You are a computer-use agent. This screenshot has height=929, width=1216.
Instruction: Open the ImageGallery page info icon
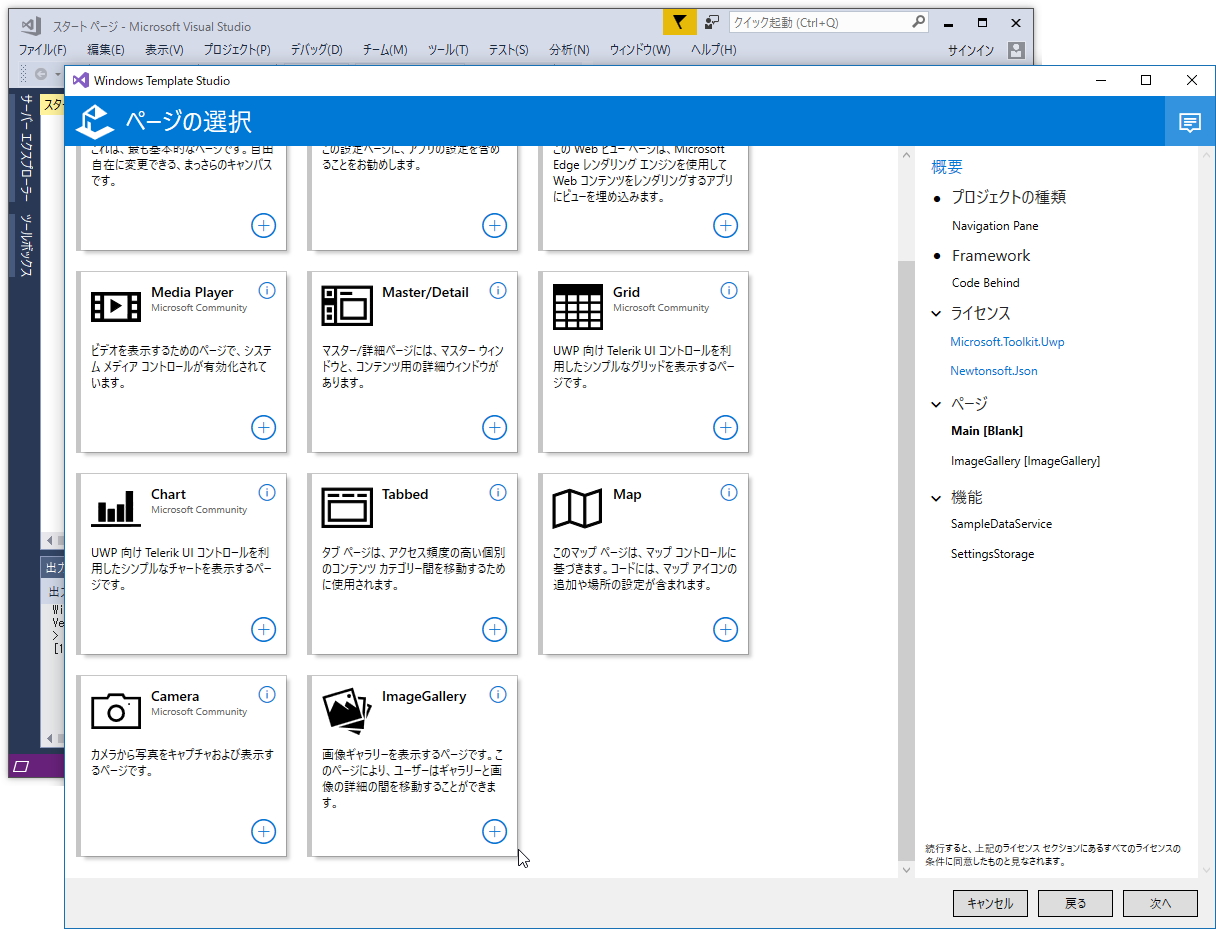(498, 694)
